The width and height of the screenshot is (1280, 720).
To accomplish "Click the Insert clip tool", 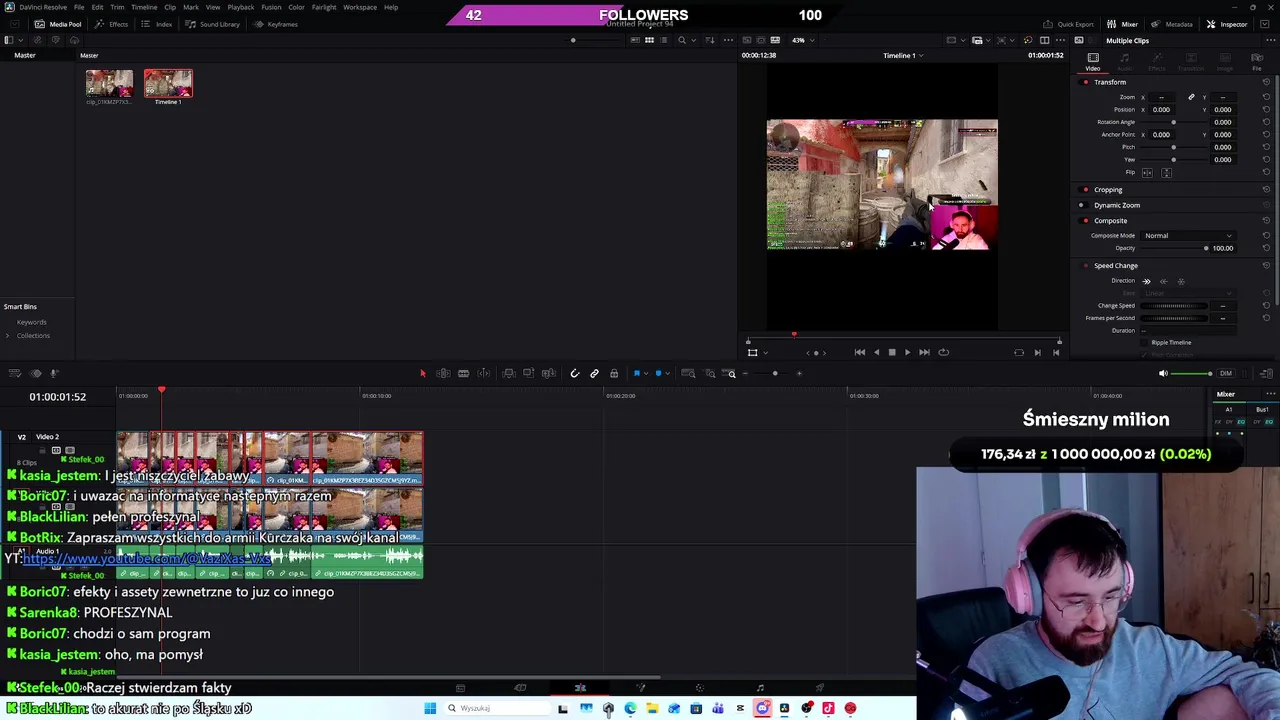I will (x=508, y=373).
